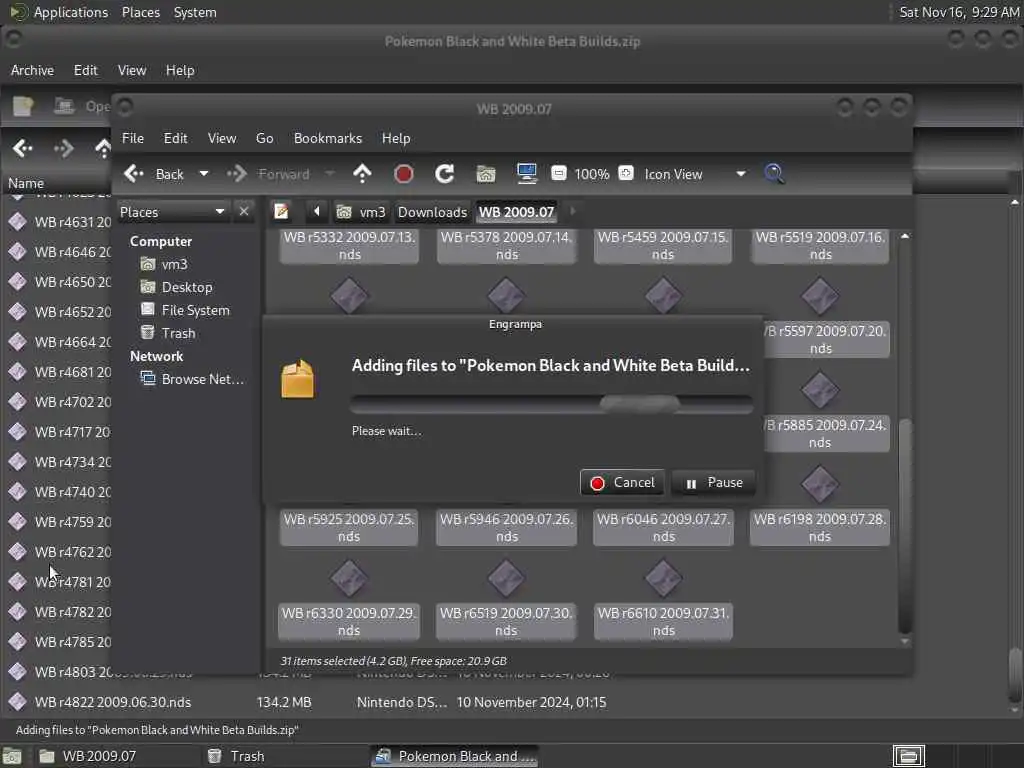
Task: Toggle text location entry pencil icon
Action: point(281,212)
